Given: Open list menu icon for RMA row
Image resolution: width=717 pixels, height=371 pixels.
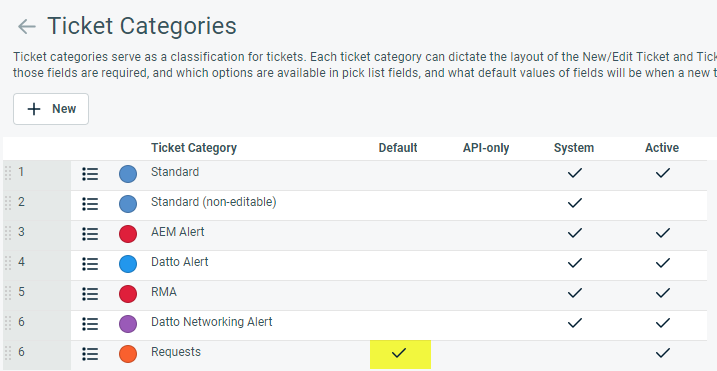Looking at the screenshot, I should point(90,294).
